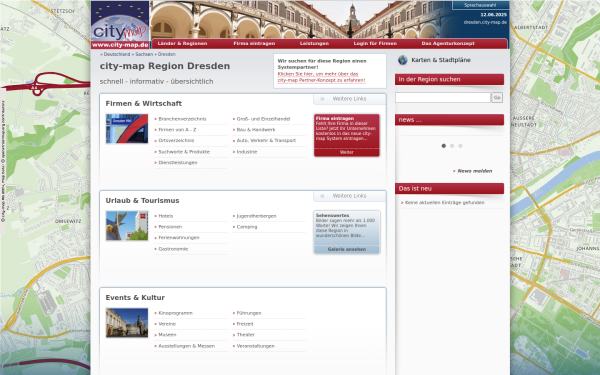Click the Go search button
Screen dimensions: 600x375
point(497,98)
